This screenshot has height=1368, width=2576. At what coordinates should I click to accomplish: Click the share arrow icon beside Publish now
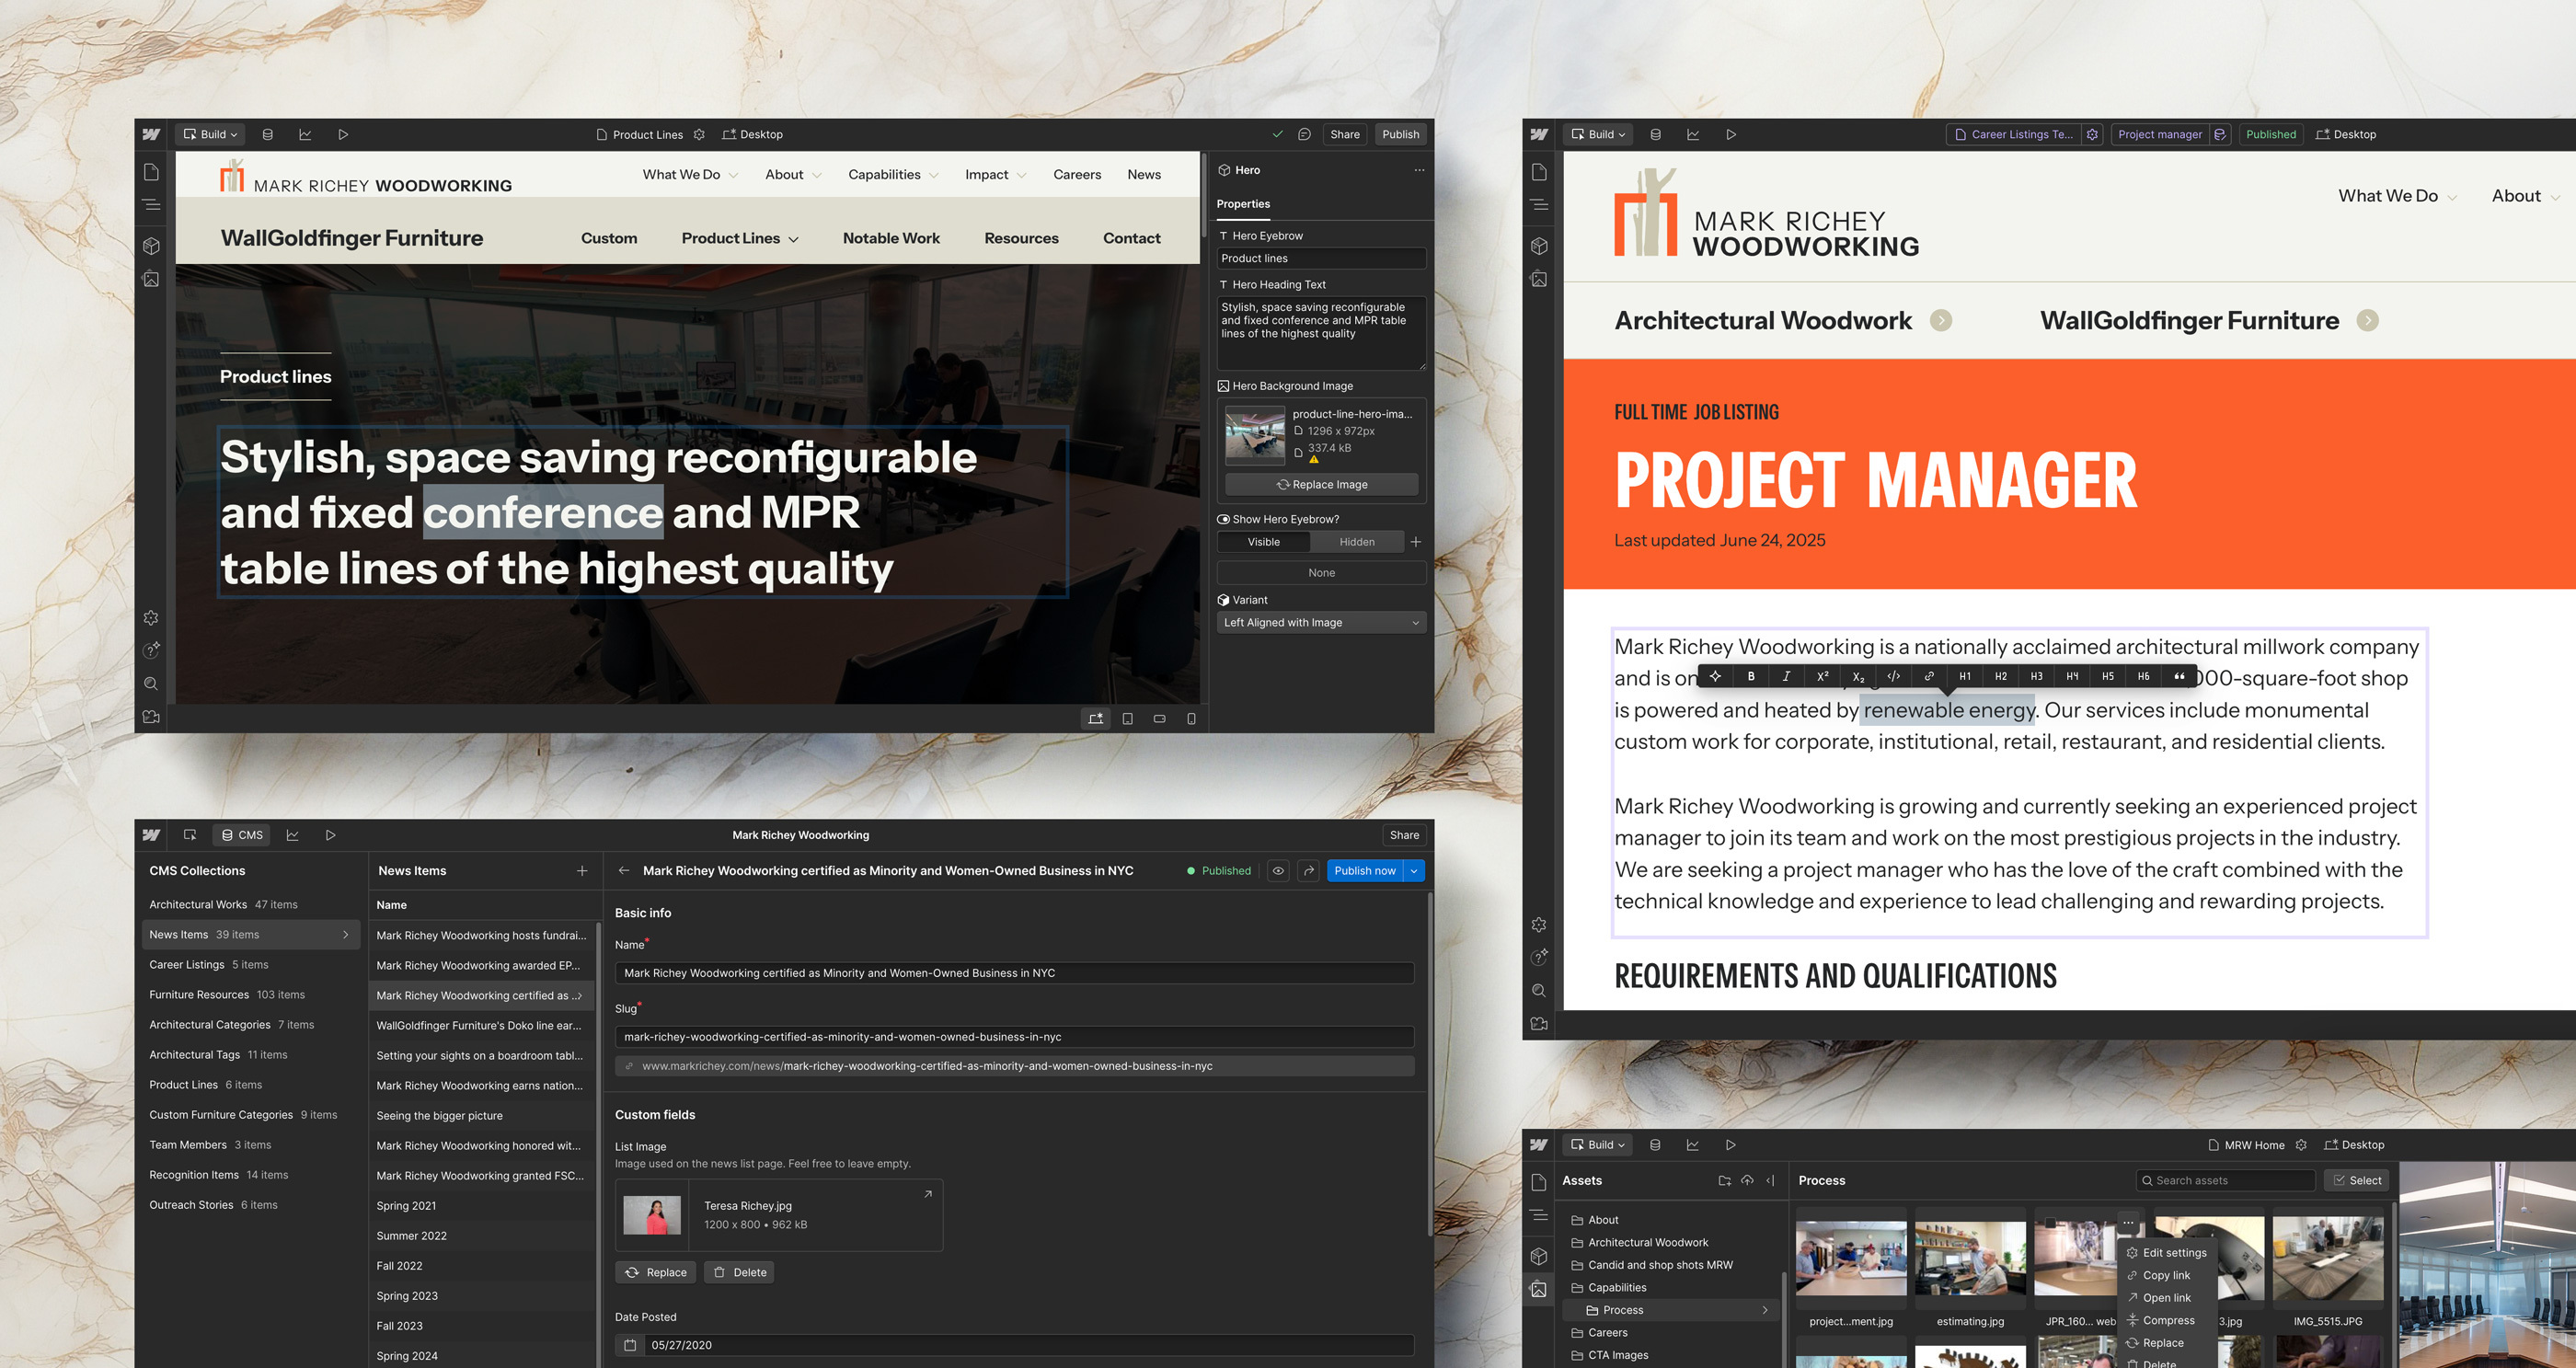[1309, 871]
